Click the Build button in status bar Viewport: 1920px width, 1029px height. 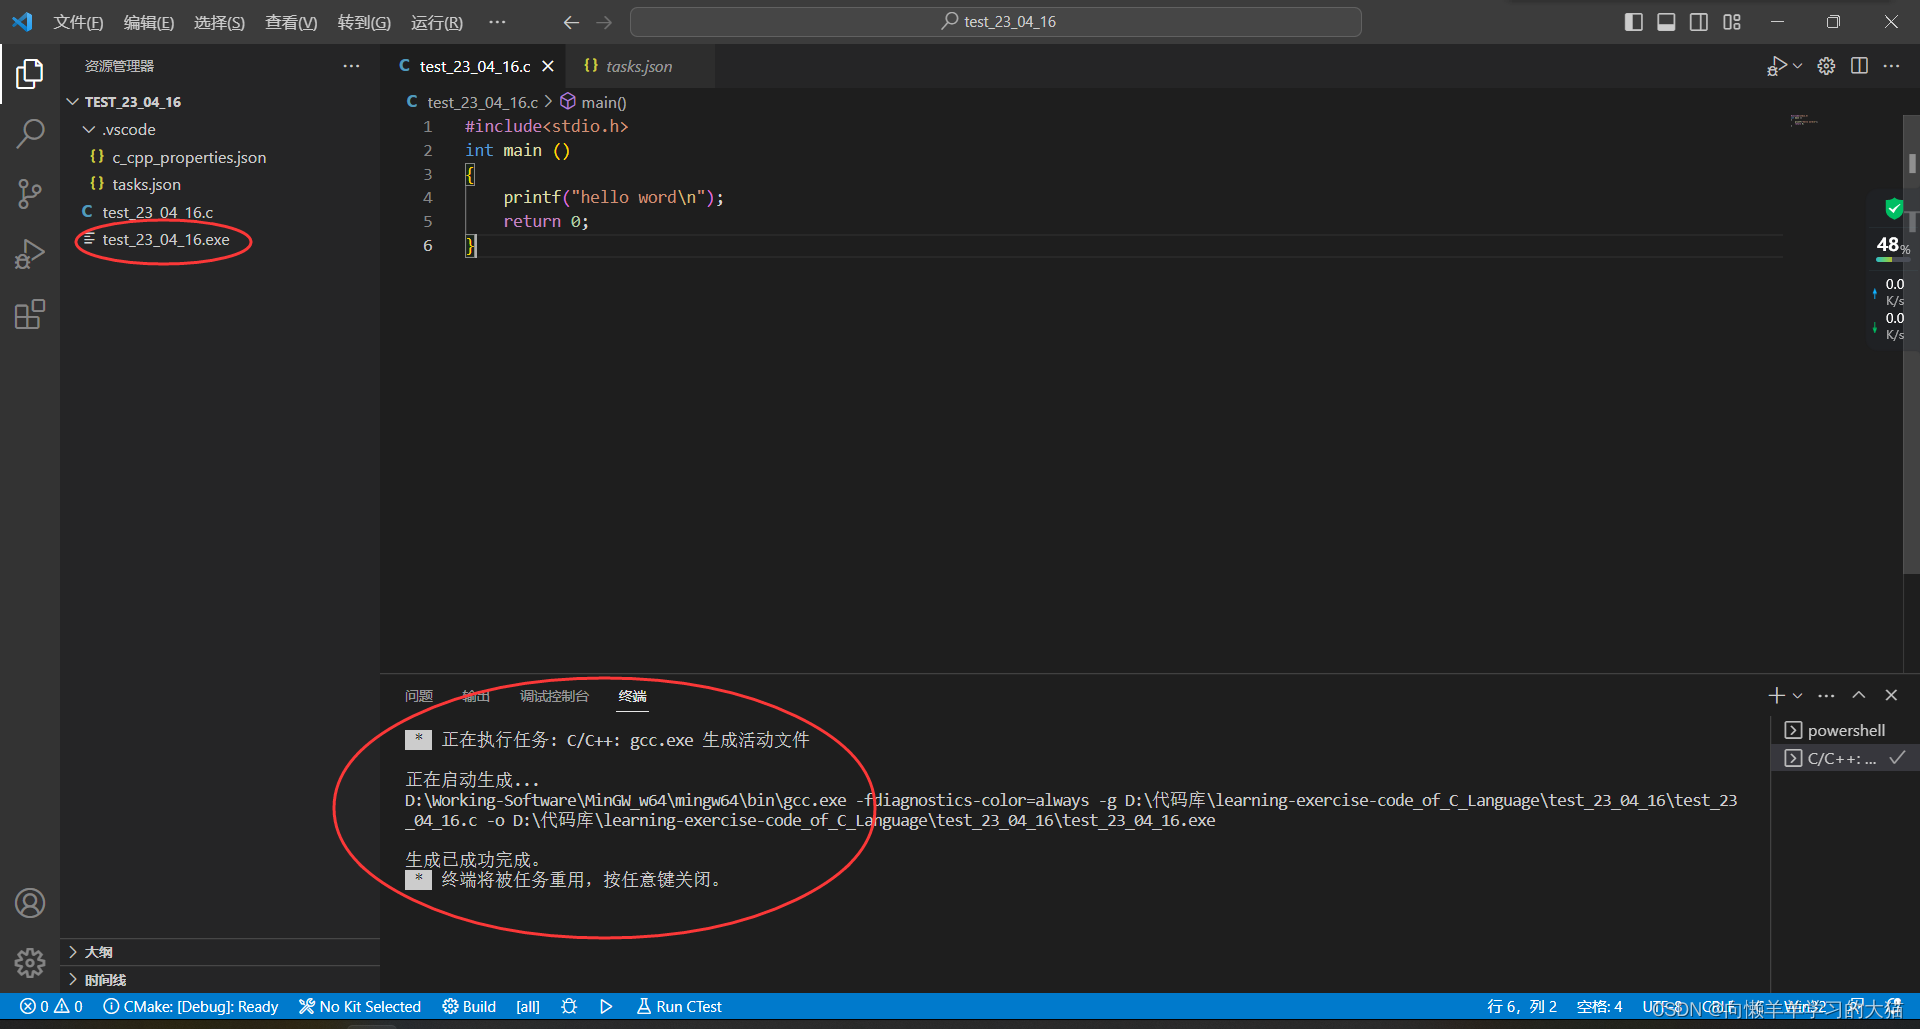(x=469, y=1006)
